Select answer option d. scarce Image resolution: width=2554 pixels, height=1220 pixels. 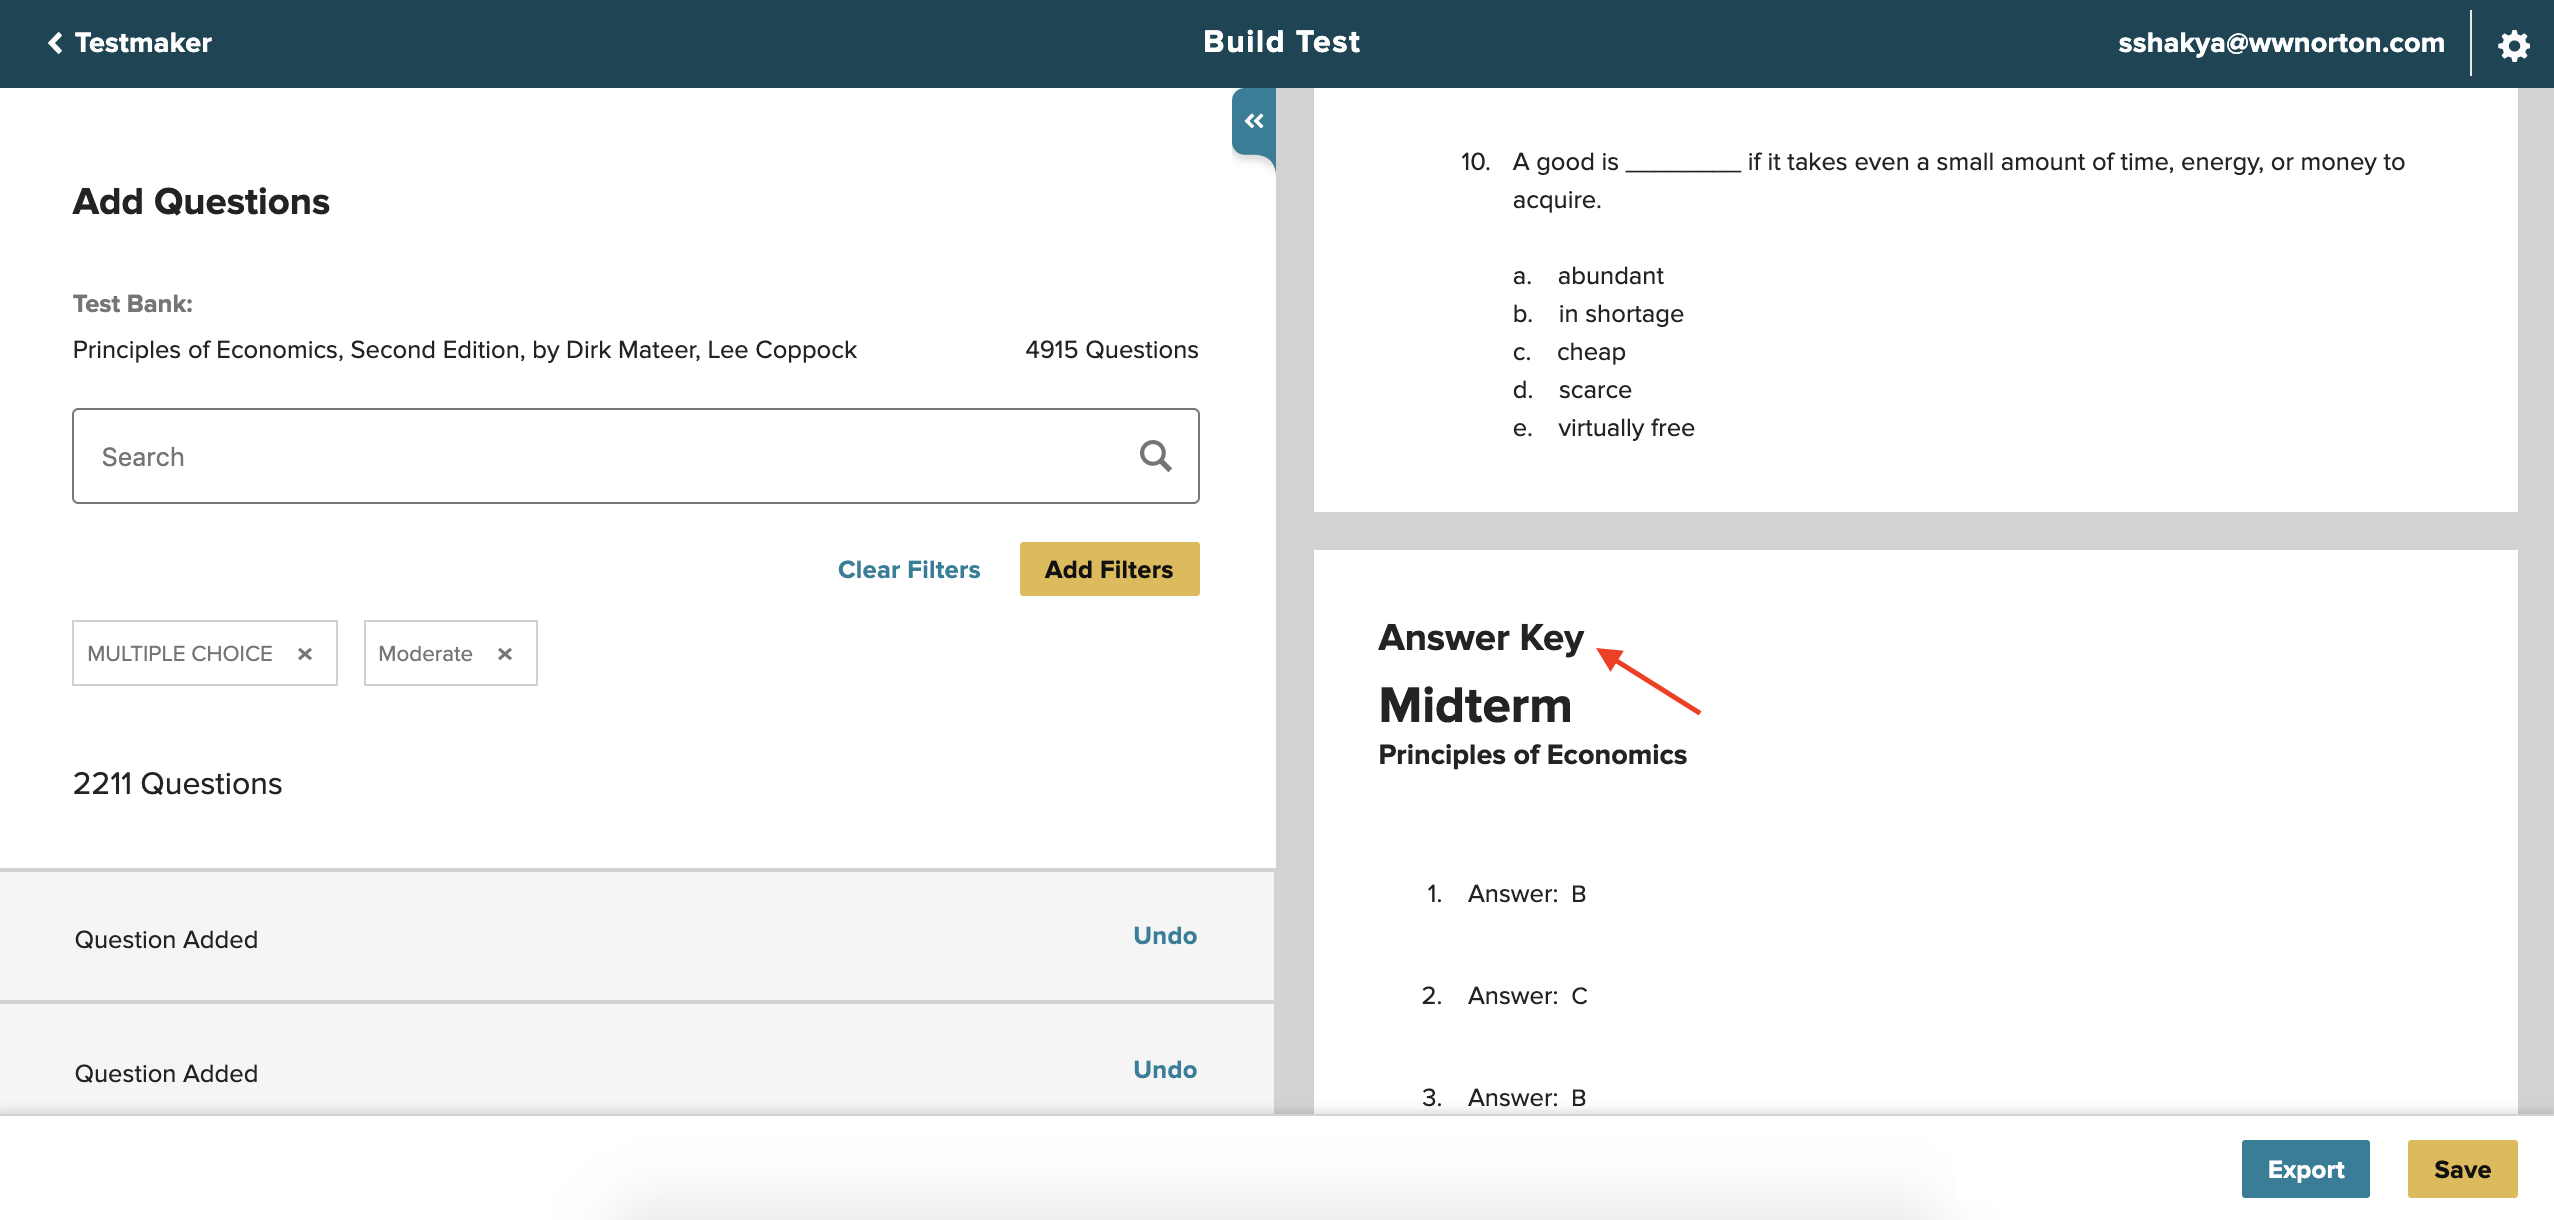coord(1594,390)
